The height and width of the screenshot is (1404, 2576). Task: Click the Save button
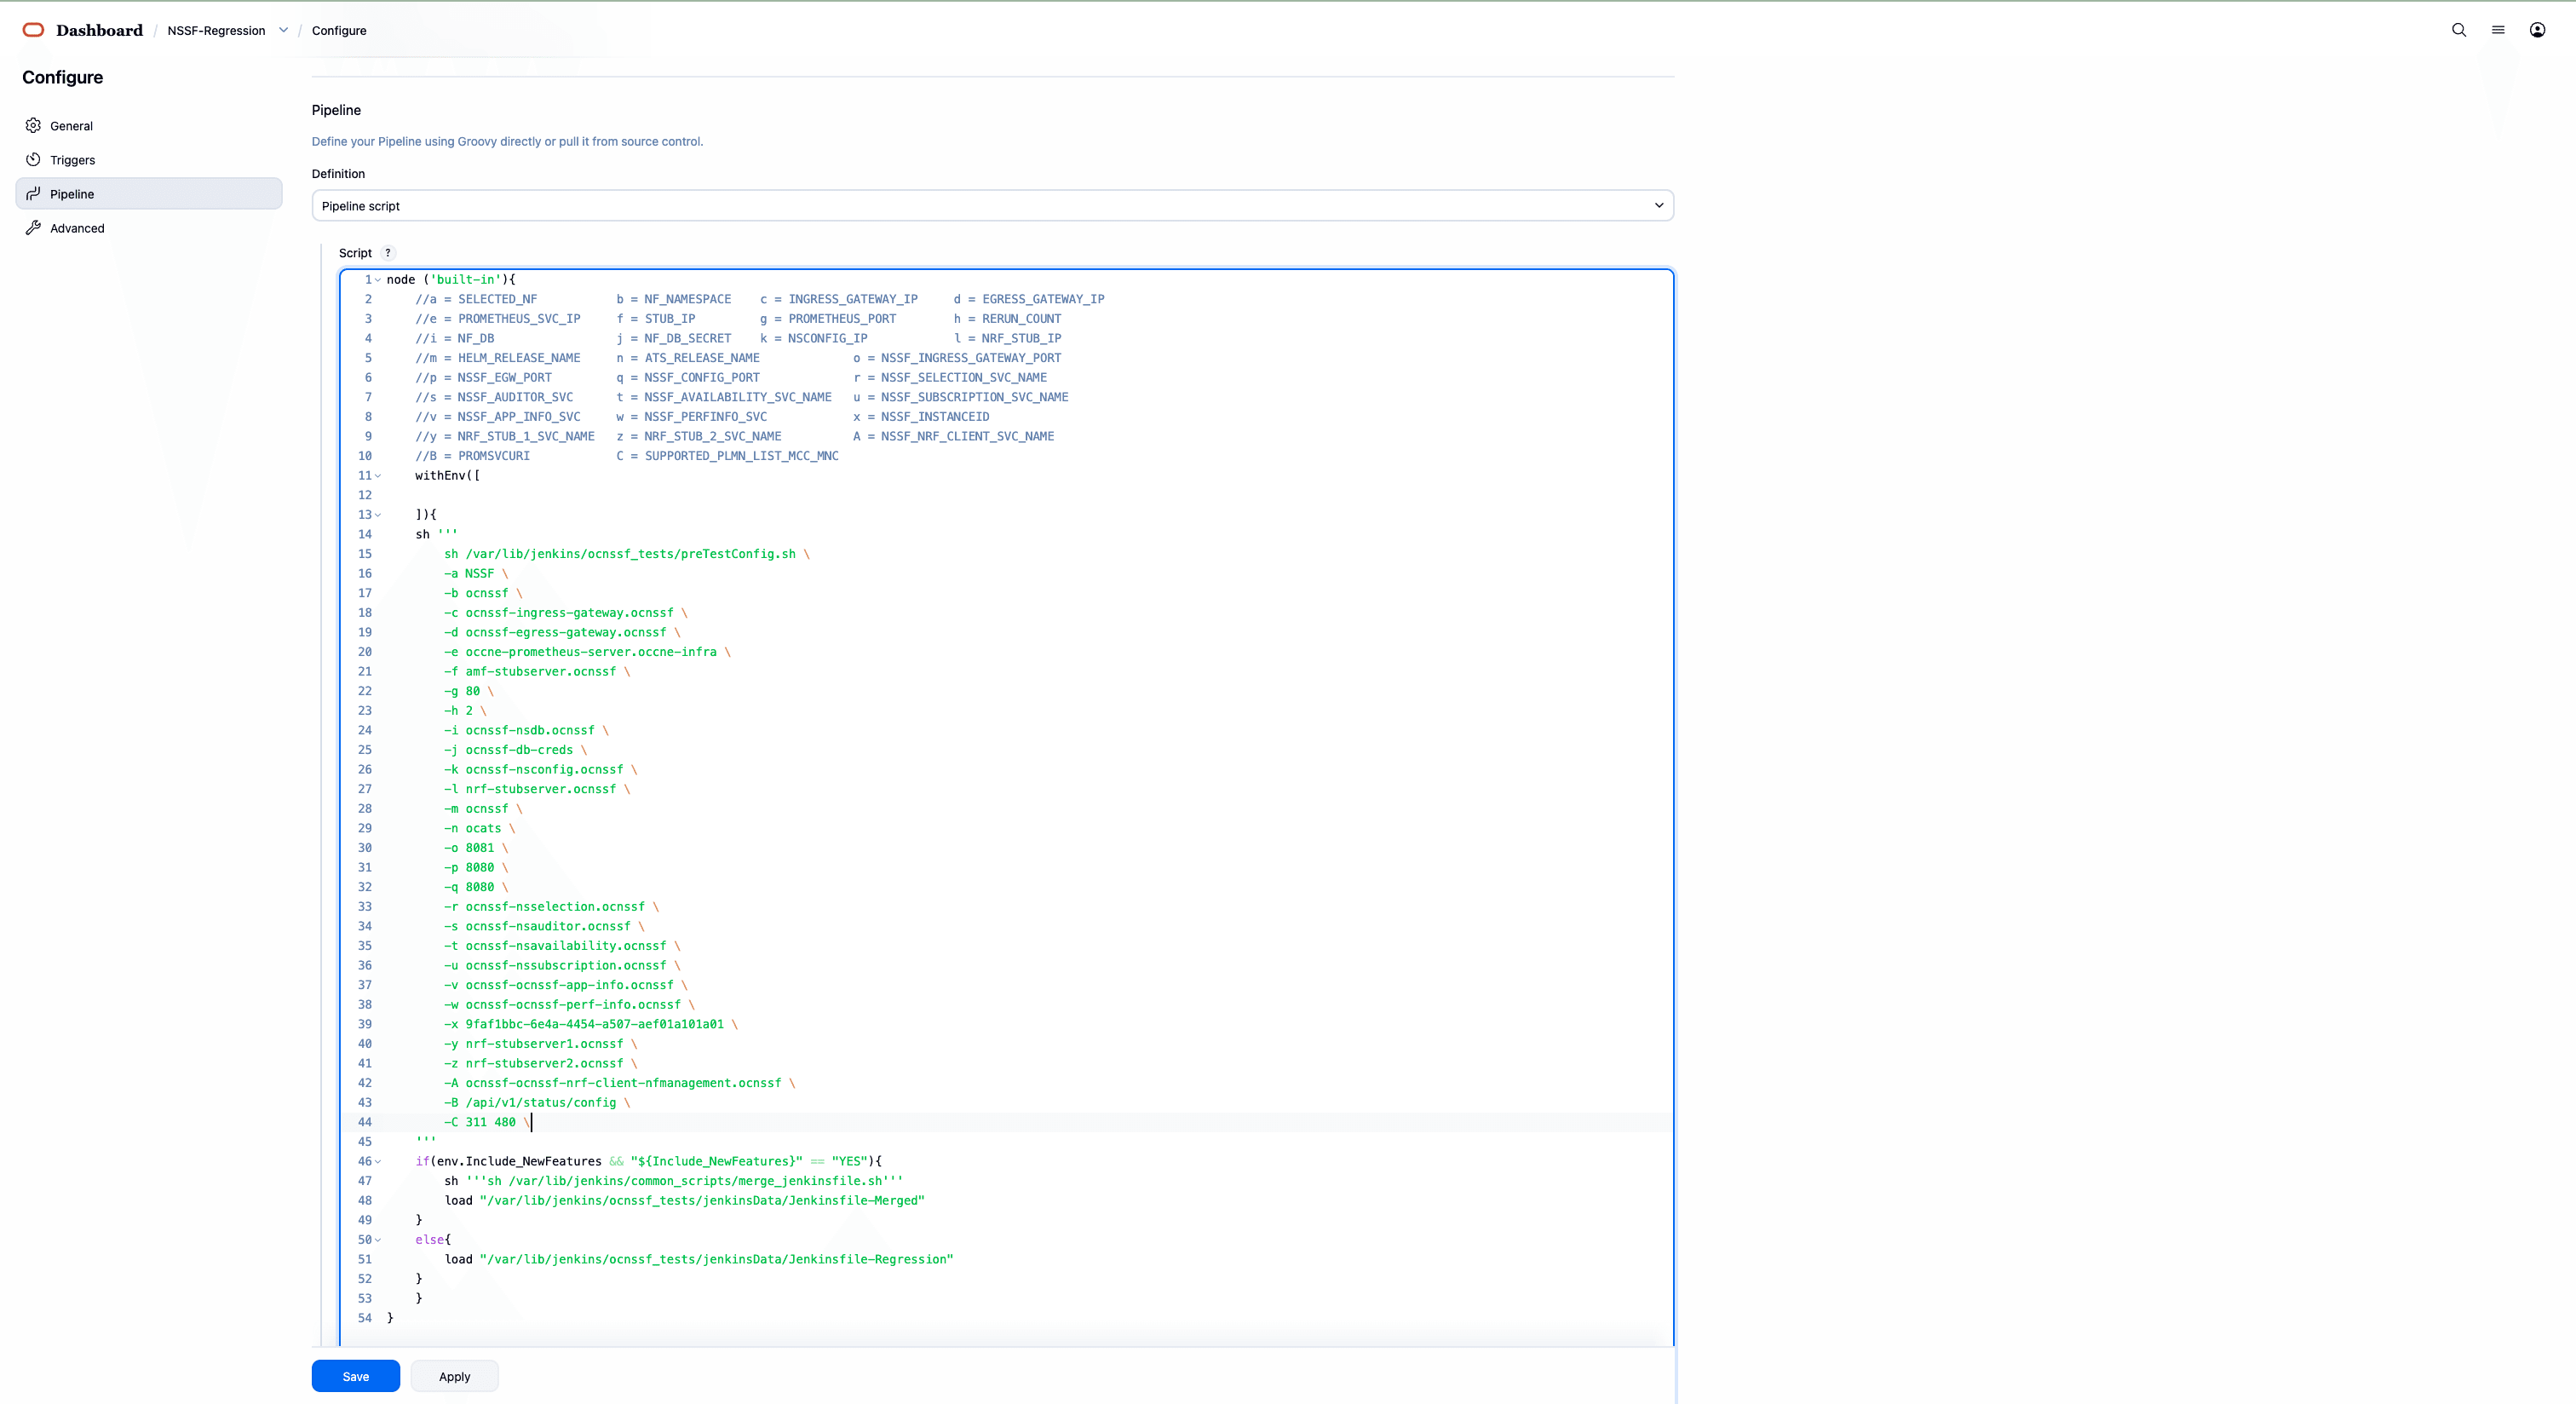click(356, 1376)
